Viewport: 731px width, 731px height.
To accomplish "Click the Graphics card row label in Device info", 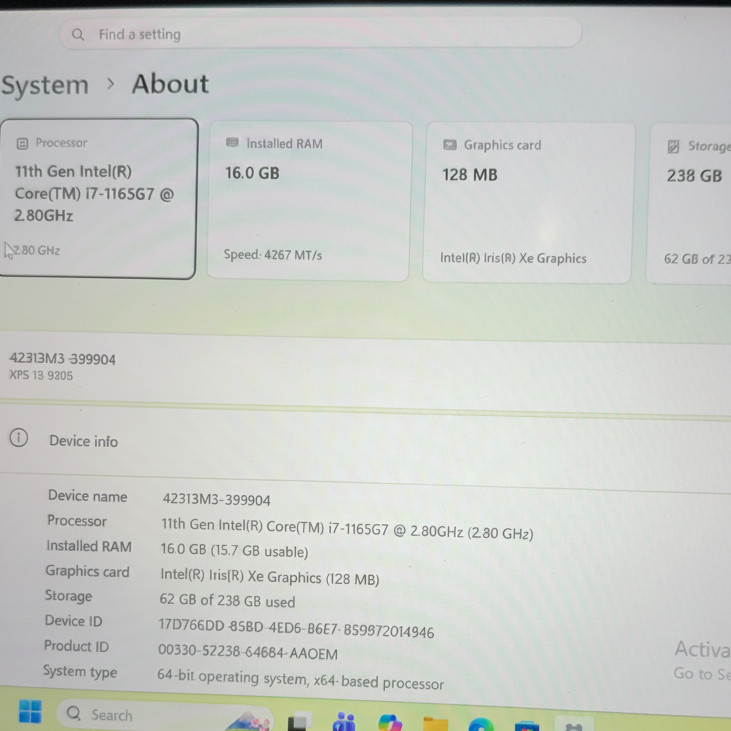I will (87, 571).
